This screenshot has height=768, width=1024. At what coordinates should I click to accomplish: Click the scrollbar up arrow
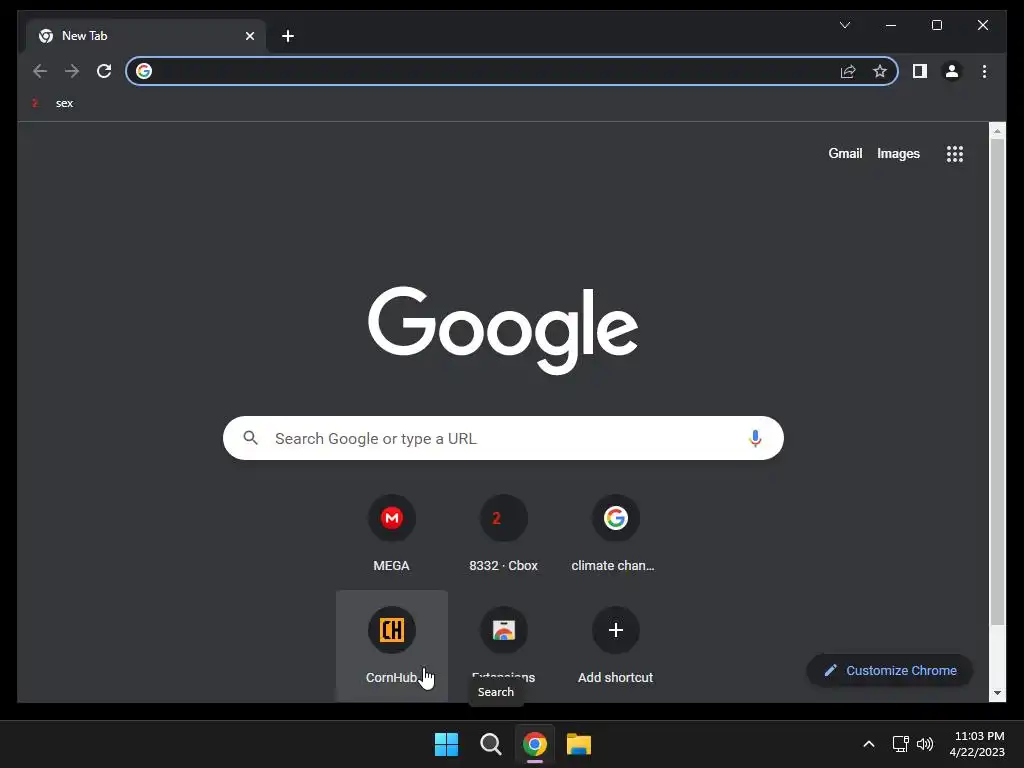(997, 131)
